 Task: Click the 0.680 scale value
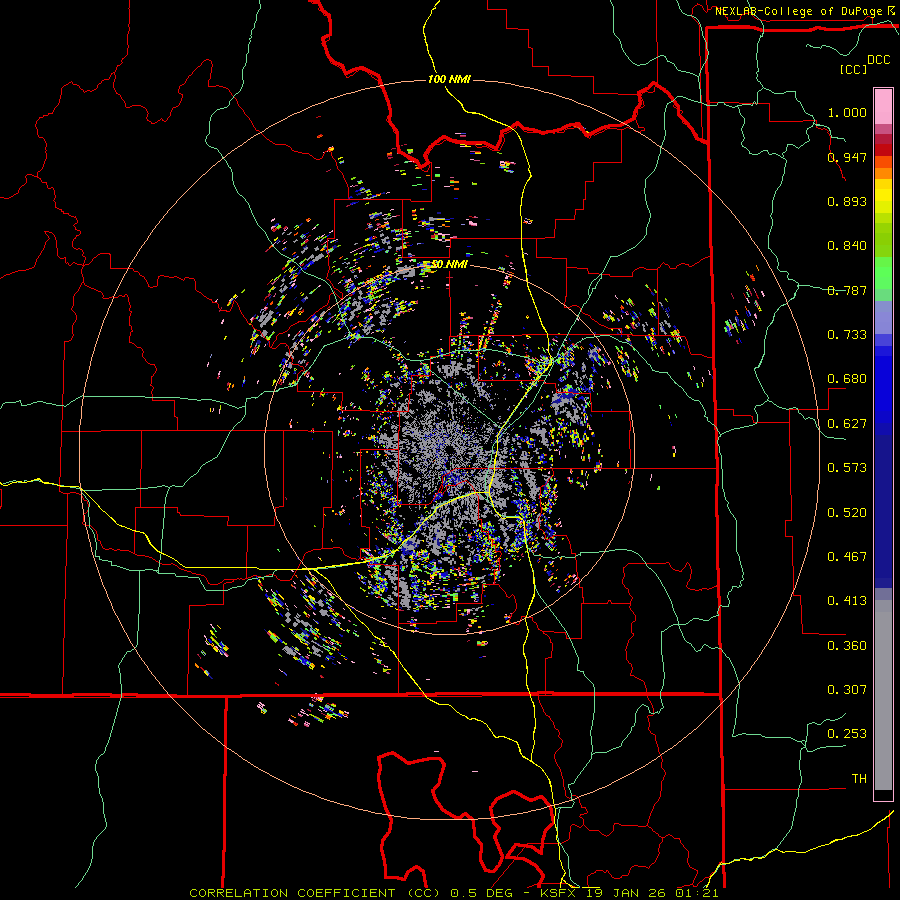(847, 379)
